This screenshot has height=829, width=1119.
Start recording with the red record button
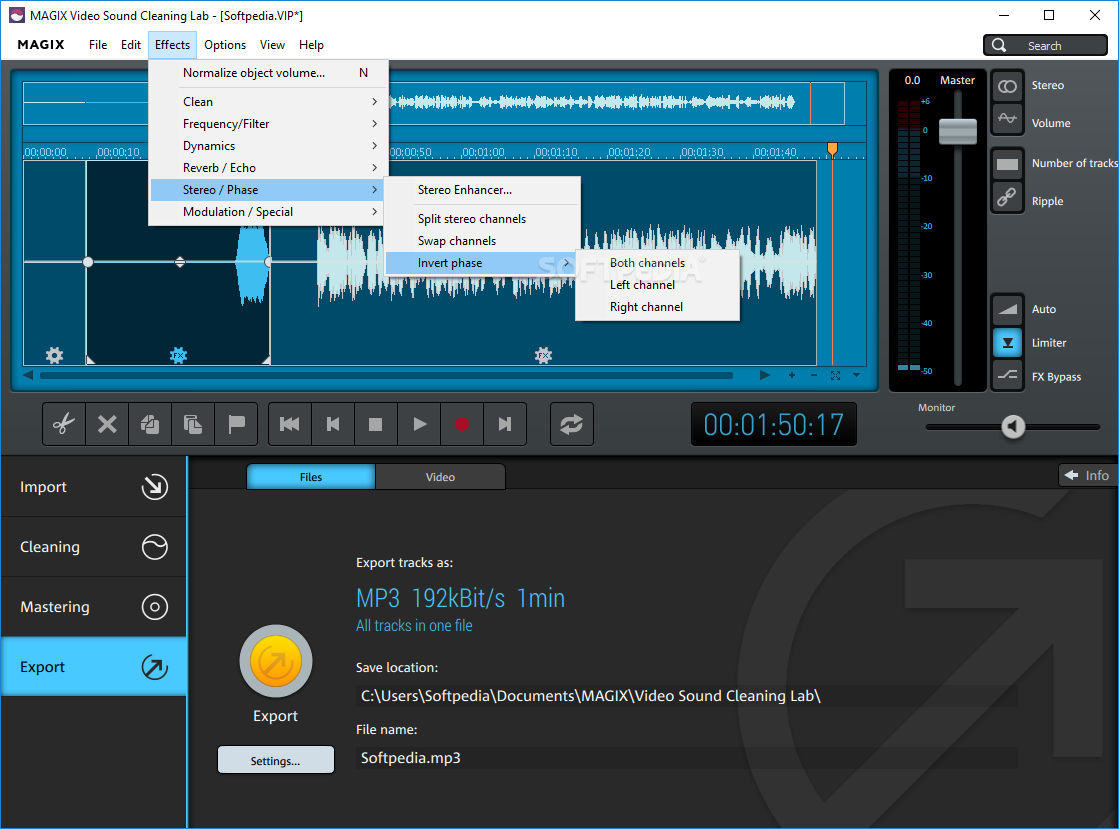(462, 424)
